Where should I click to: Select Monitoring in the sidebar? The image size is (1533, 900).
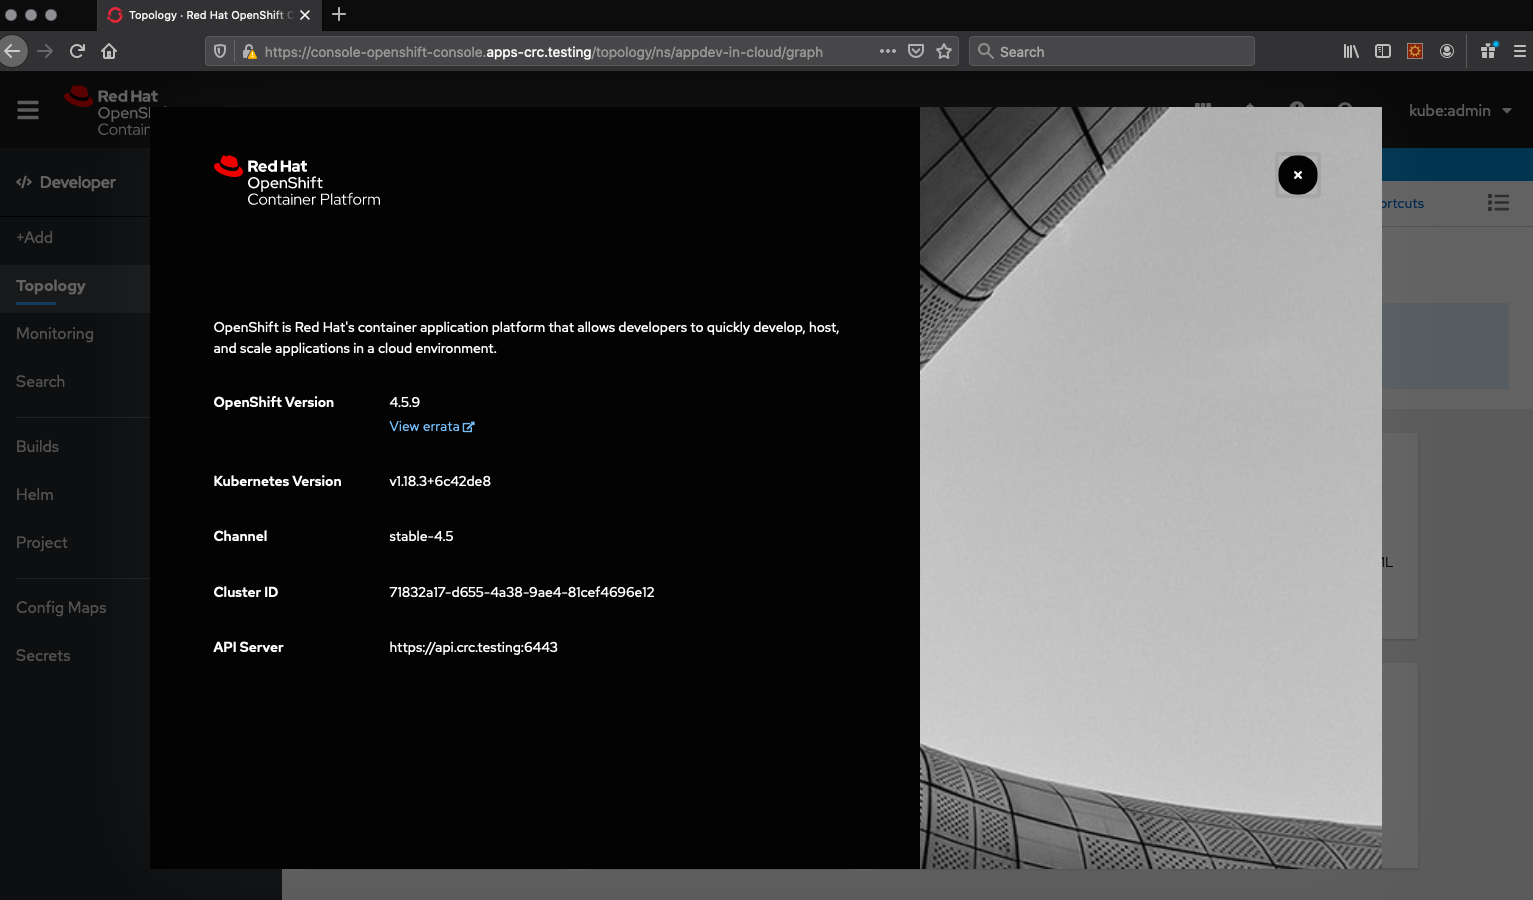pos(54,333)
